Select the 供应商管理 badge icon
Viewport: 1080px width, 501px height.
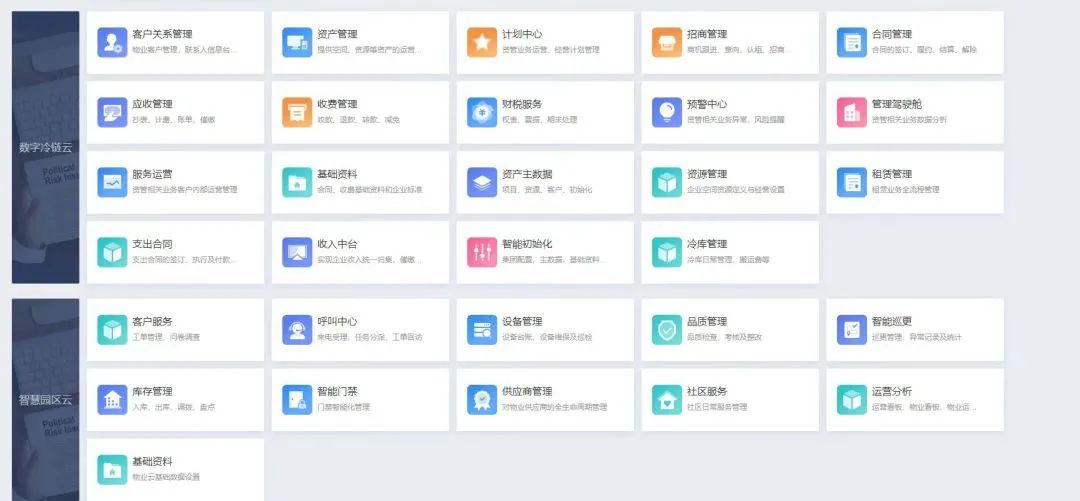point(482,400)
